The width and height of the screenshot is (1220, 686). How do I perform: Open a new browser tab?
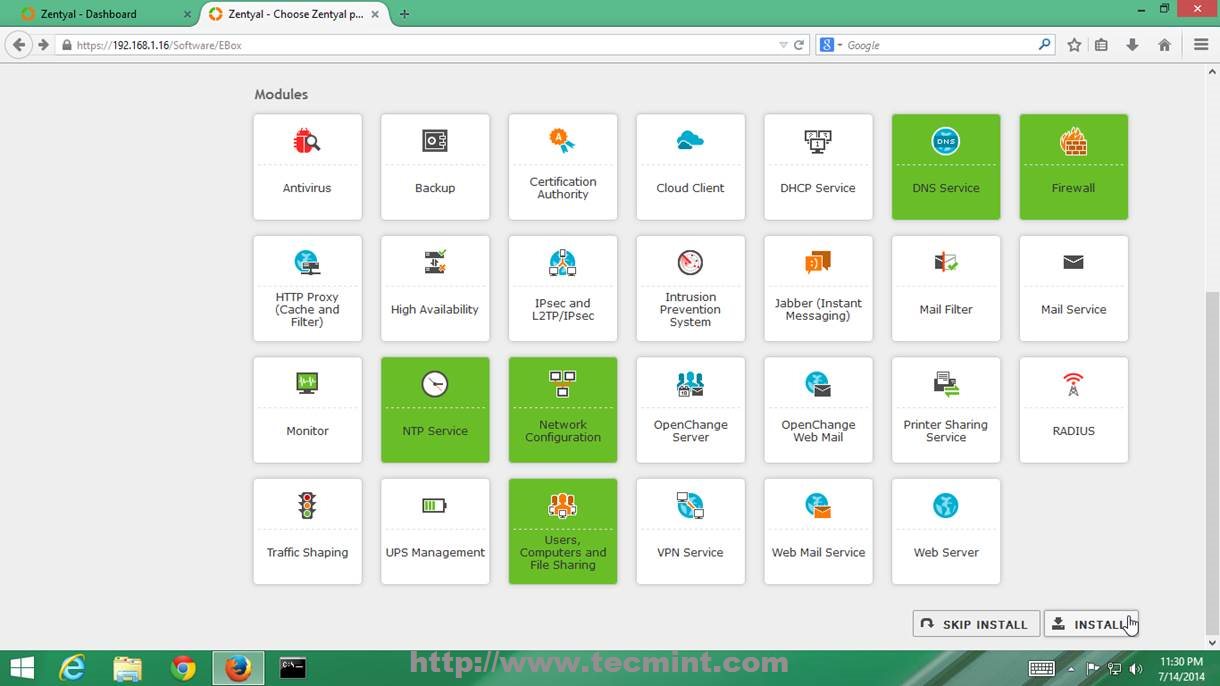pos(404,14)
